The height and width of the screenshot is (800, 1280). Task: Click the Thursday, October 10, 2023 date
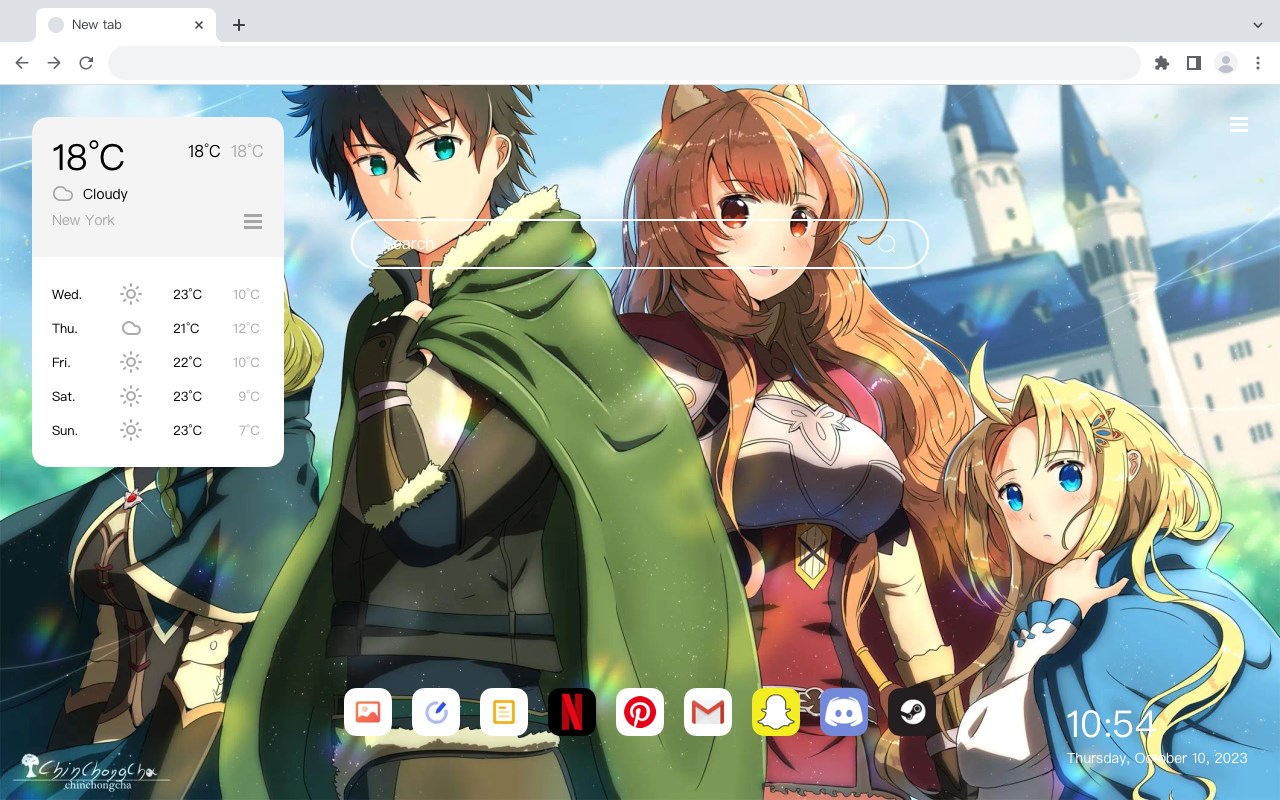point(1157,758)
